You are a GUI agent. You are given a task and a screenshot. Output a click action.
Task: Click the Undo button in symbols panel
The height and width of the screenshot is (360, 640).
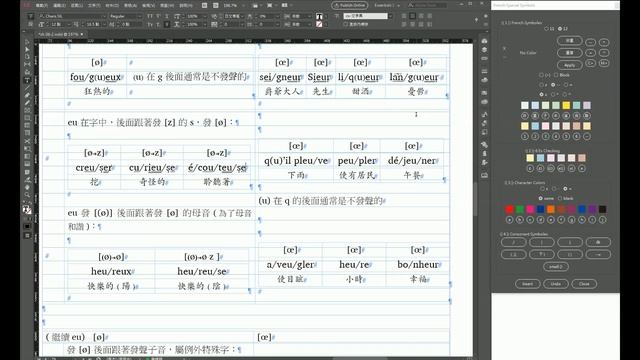556,284
